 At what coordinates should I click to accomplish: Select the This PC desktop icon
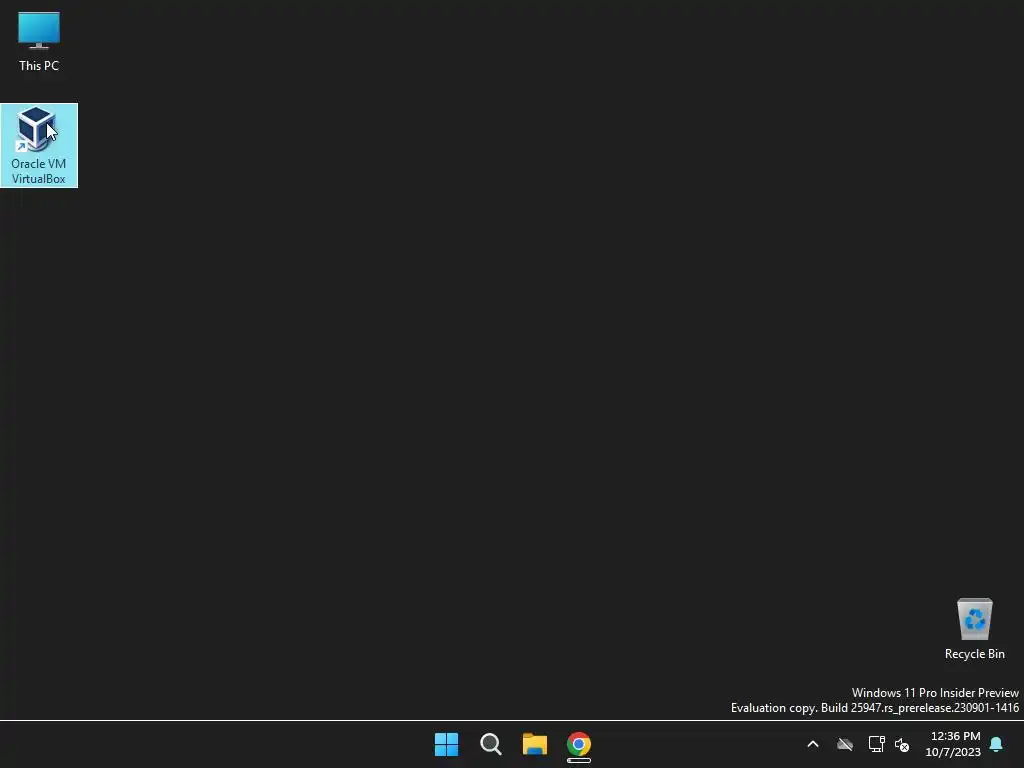tap(39, 42)
